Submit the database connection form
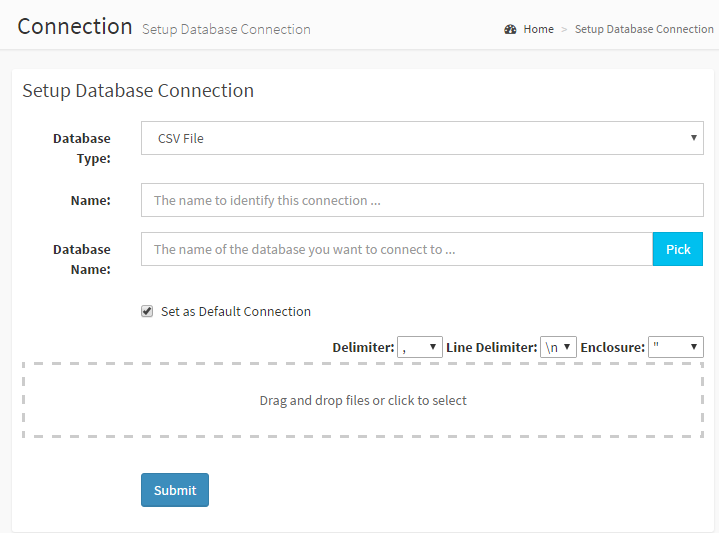719x533 pixels. click(175, 490)
